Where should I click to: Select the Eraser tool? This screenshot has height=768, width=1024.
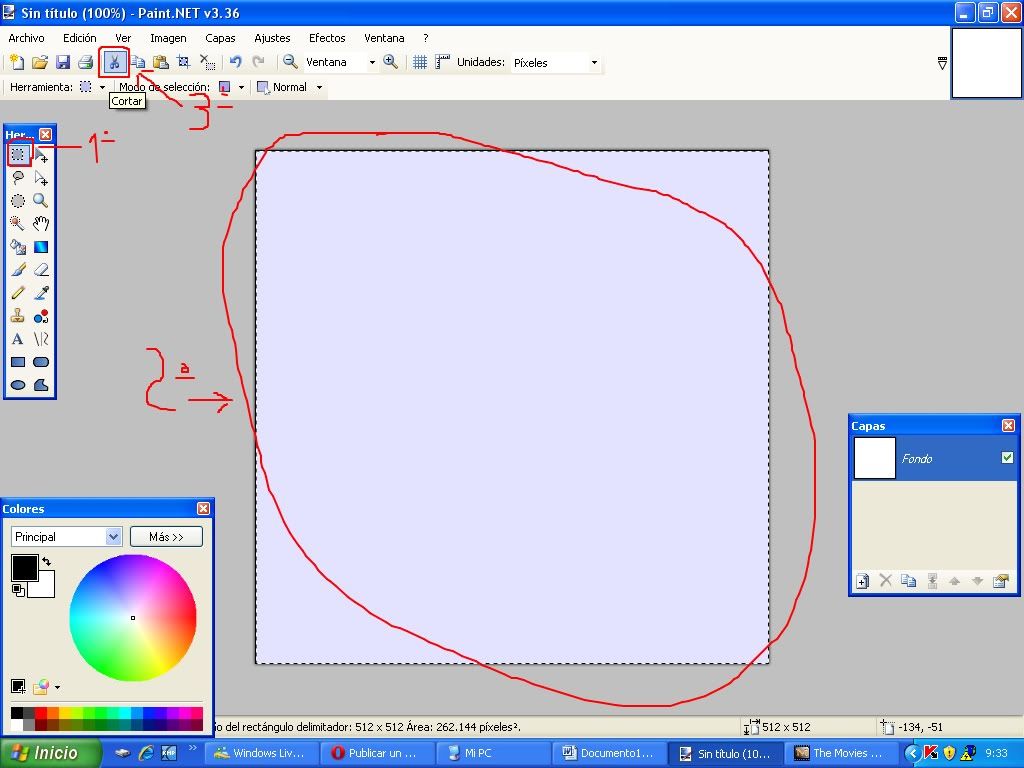(41, 270)
